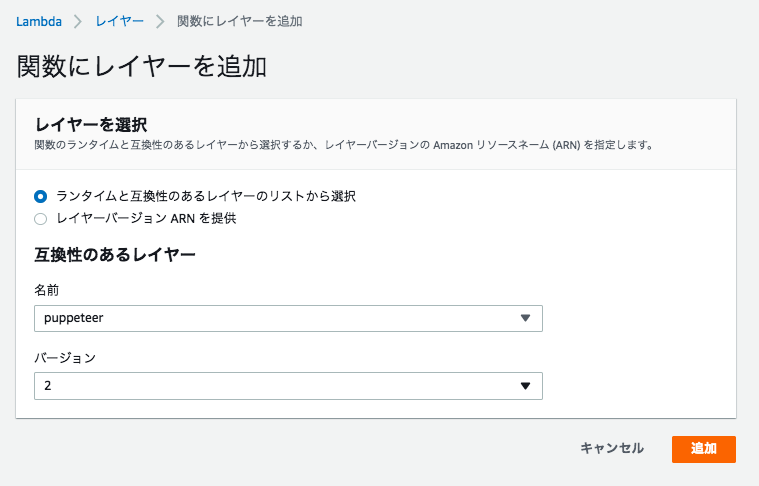Click the 互換性のあるレイヤー heading
This screenshot has height=486, width=759.
point(115,254)
